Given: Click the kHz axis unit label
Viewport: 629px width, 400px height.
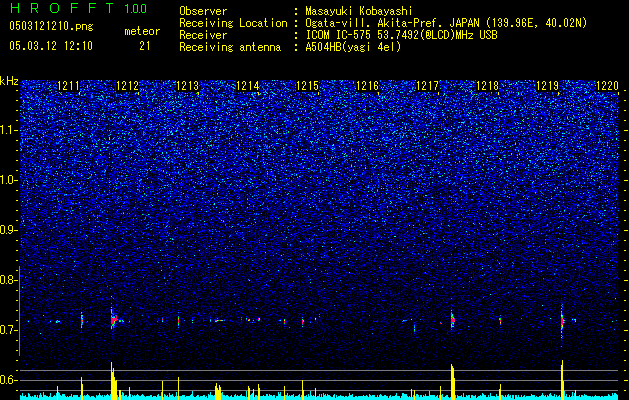Looking at the screenshot, I should click(9, 81).
